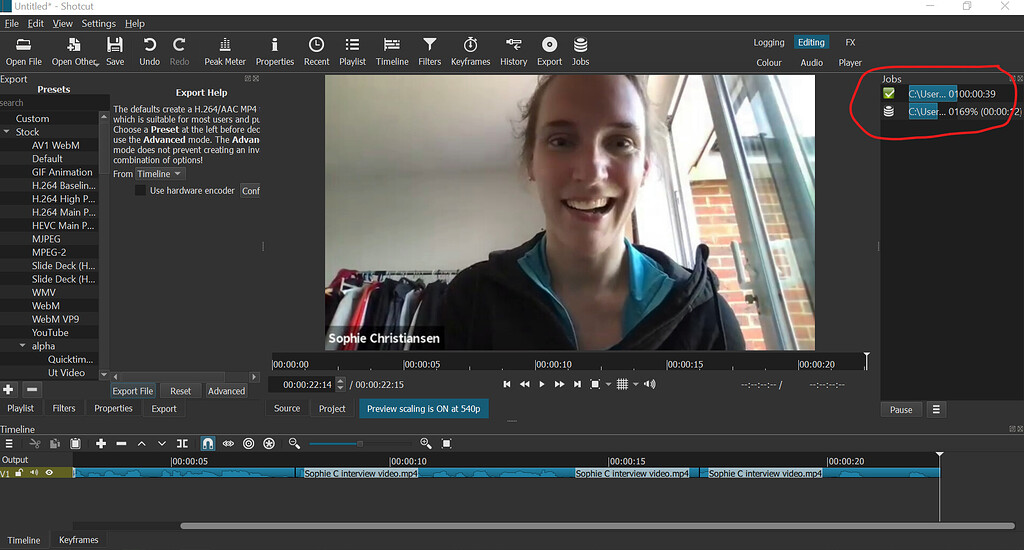Hide the V1 track with eye icon

tap(49, 473)
